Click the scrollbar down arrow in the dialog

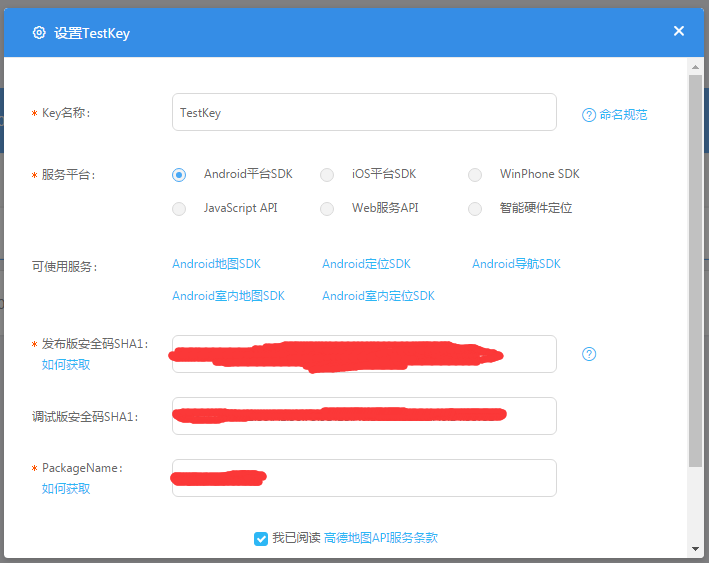tap(695, 549)
